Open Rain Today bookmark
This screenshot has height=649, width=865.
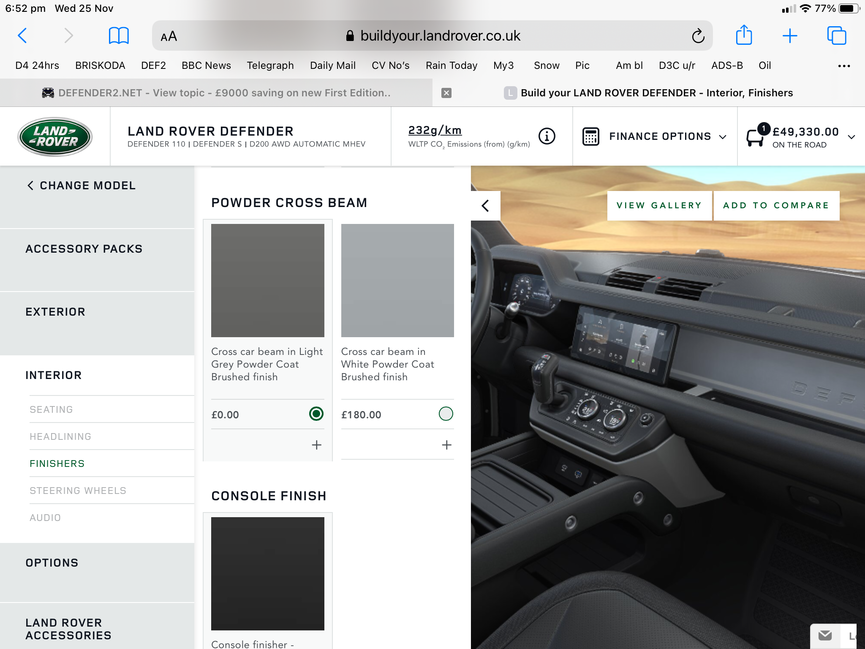[451, 66]
